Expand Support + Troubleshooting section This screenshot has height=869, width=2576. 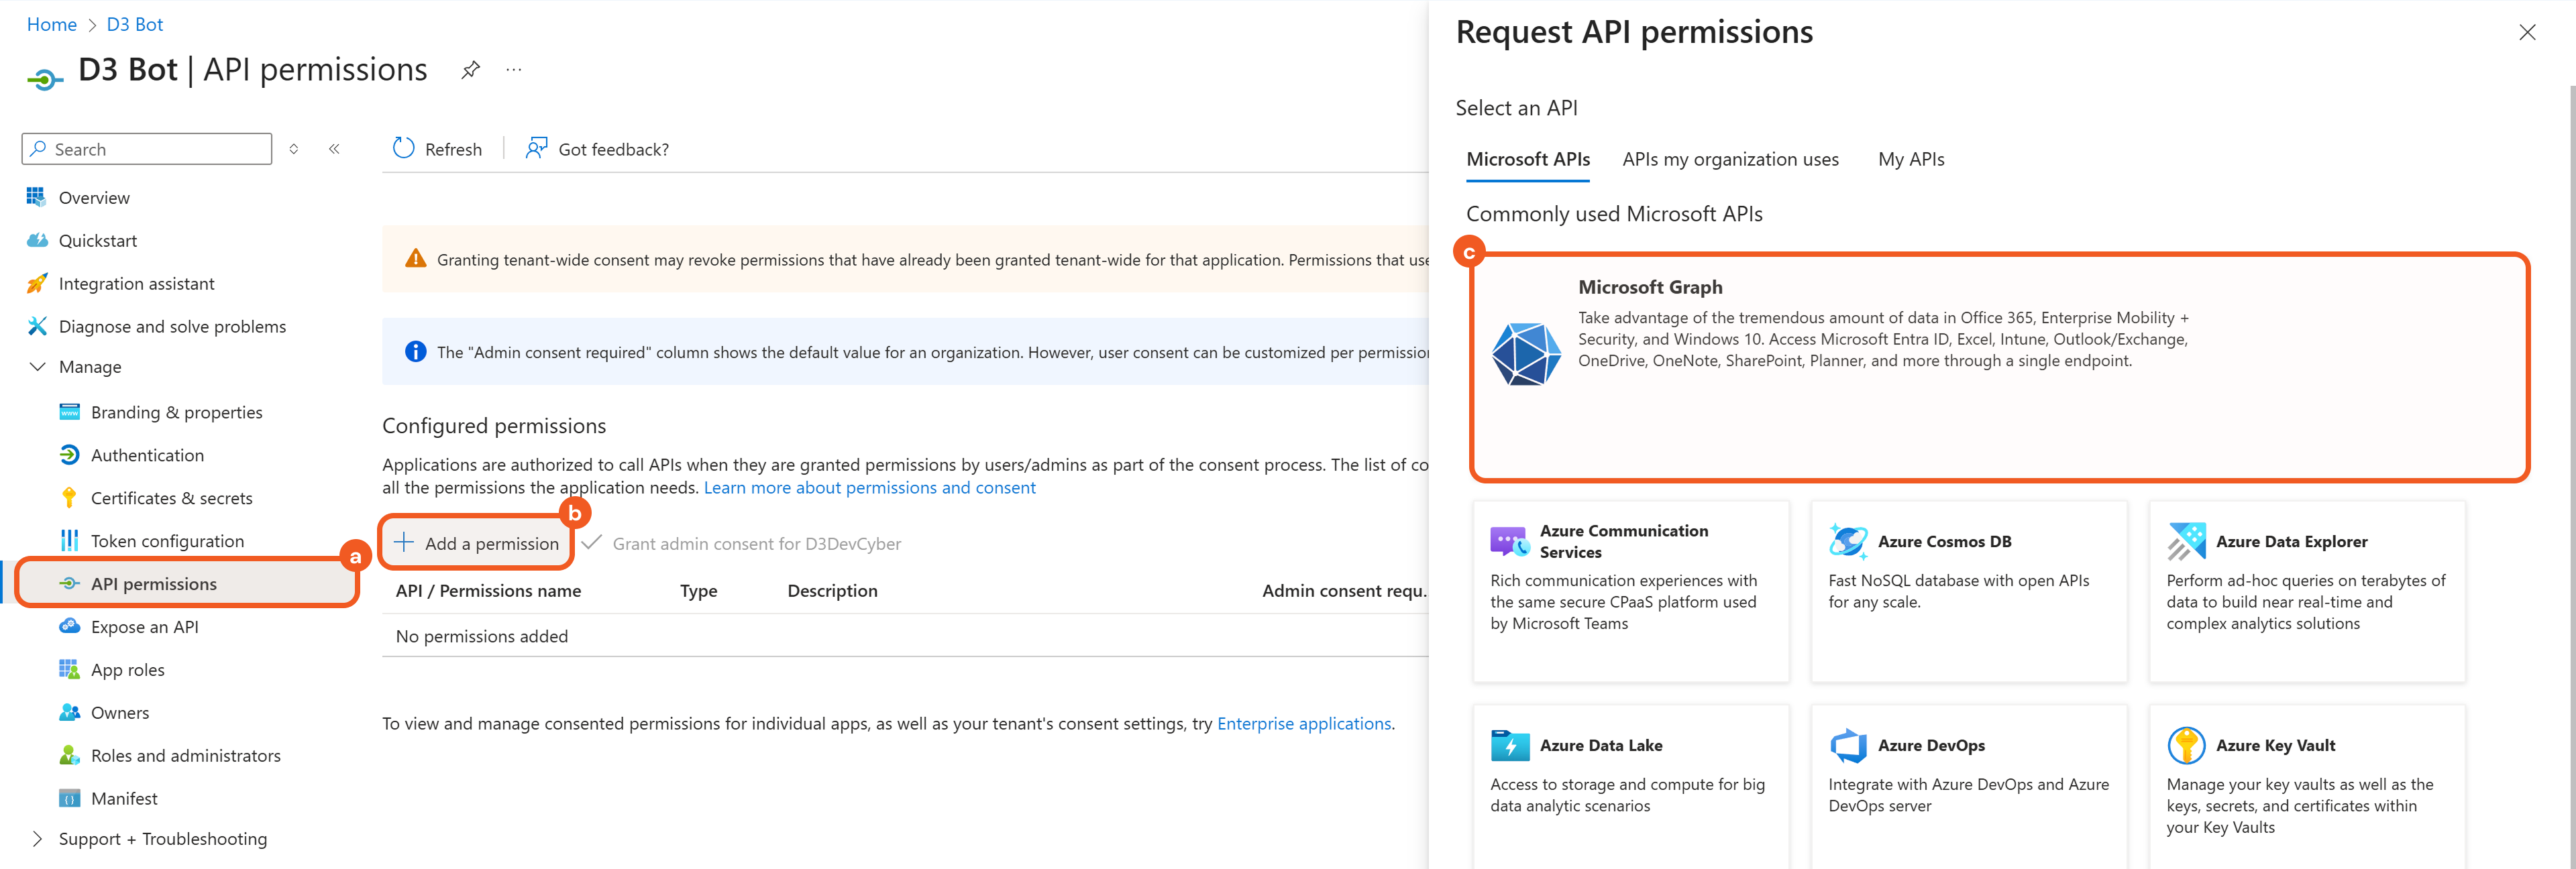tap(38, 839)
